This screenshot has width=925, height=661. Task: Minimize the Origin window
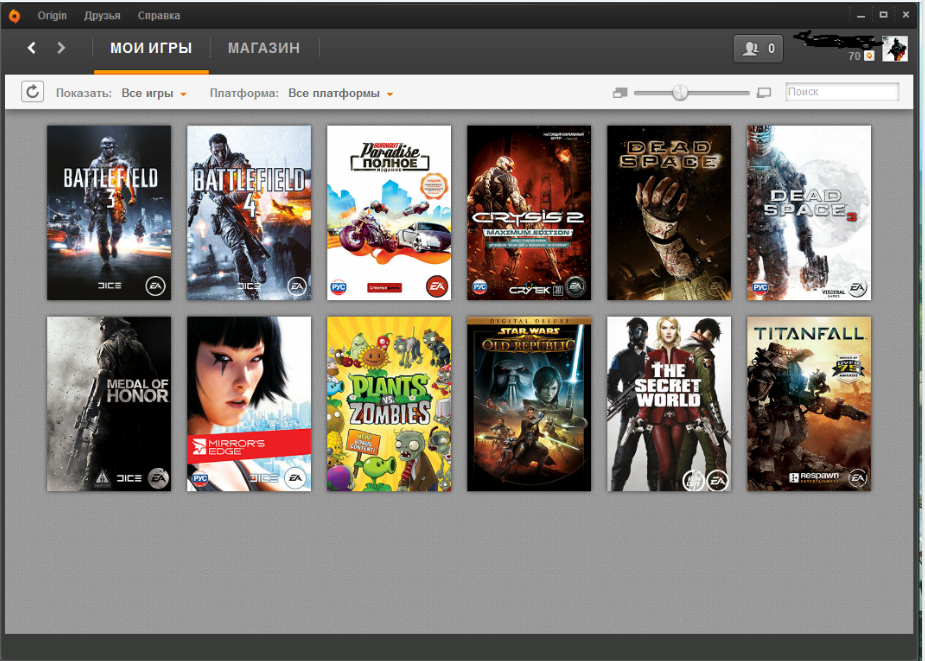click(861, 15)
